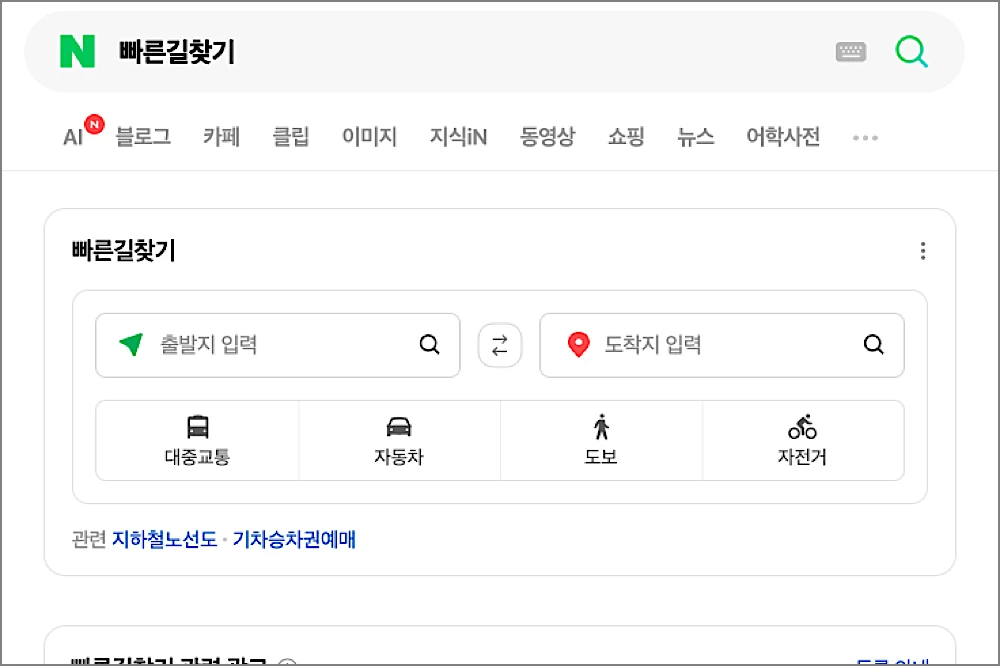Screen dimensions: 1000x666
Task: Click the search icon in 도착지 field
Action: tap(874, 344)
